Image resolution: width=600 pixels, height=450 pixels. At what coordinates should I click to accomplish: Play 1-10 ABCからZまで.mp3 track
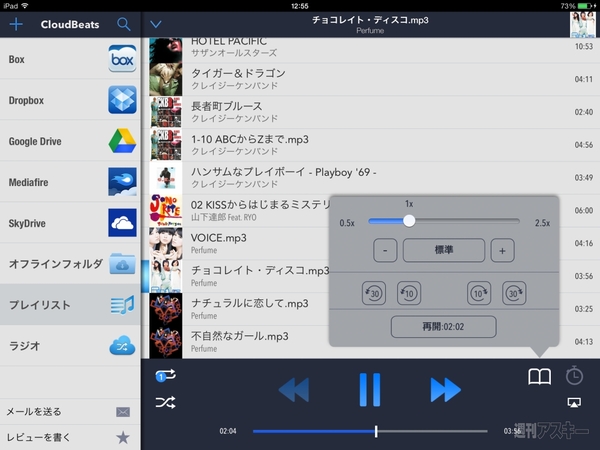pos(370,145)
